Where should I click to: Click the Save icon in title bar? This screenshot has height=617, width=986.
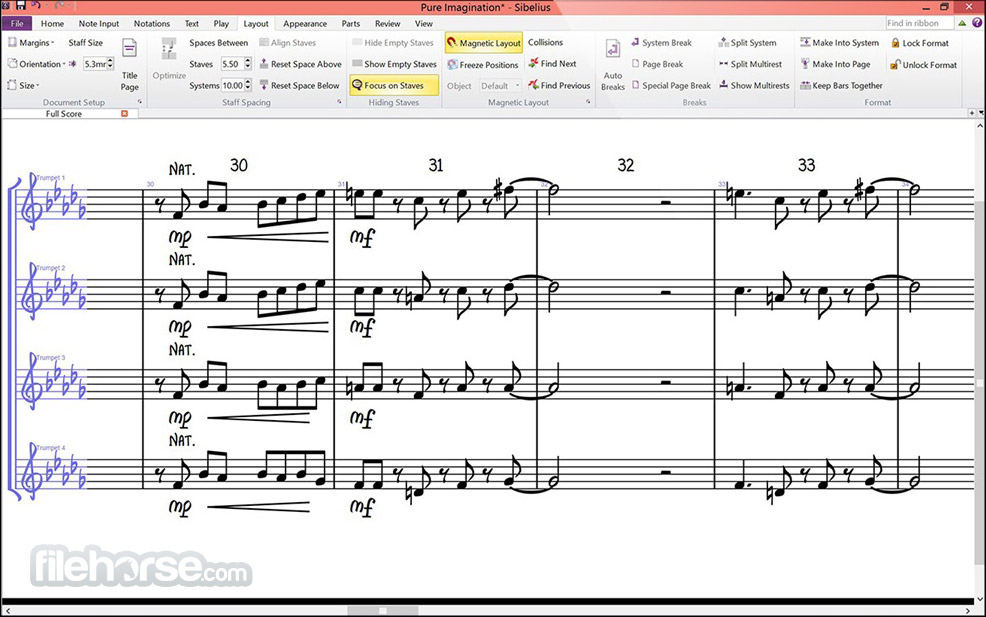click(x=20, y=6)
